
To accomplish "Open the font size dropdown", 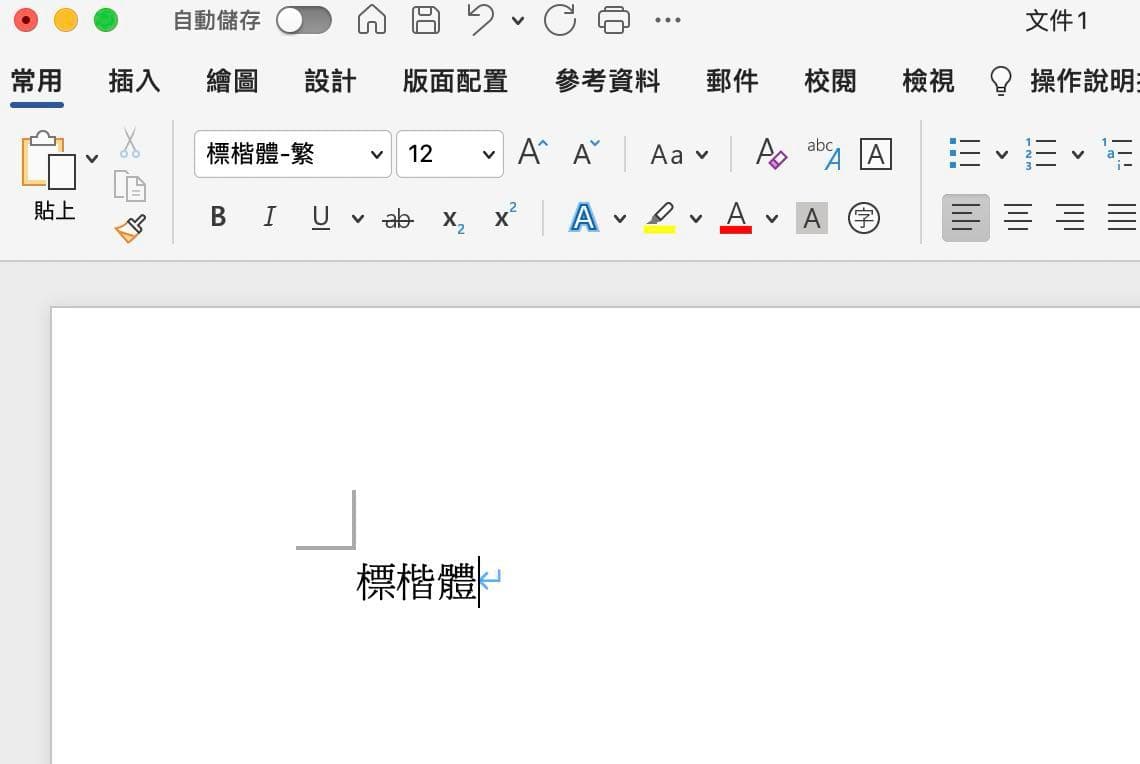I will coord(489,154).
